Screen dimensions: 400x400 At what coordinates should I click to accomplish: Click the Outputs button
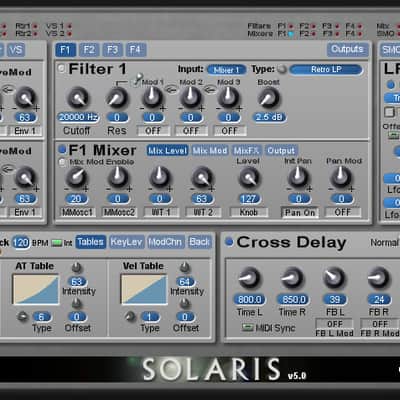click(347, 50)
